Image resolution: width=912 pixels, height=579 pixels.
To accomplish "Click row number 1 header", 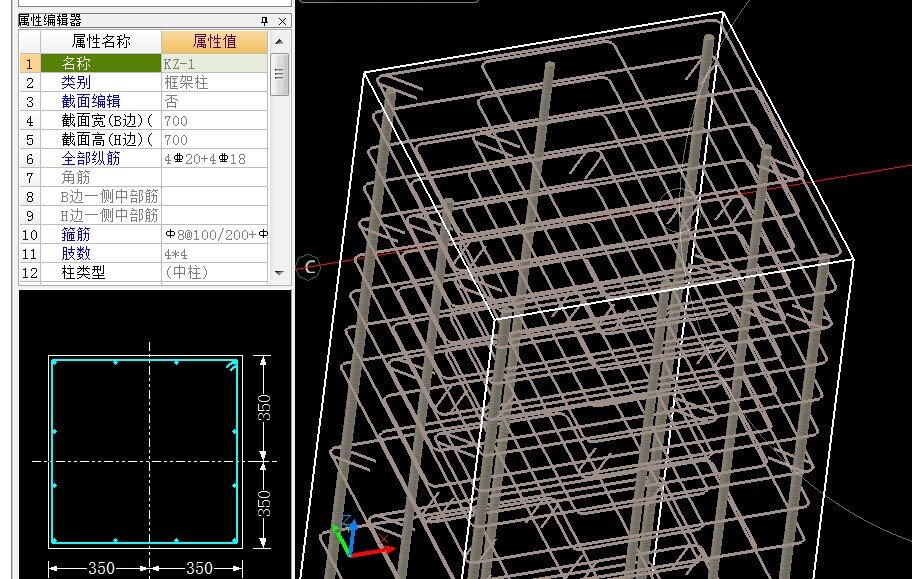I will 30,63.
